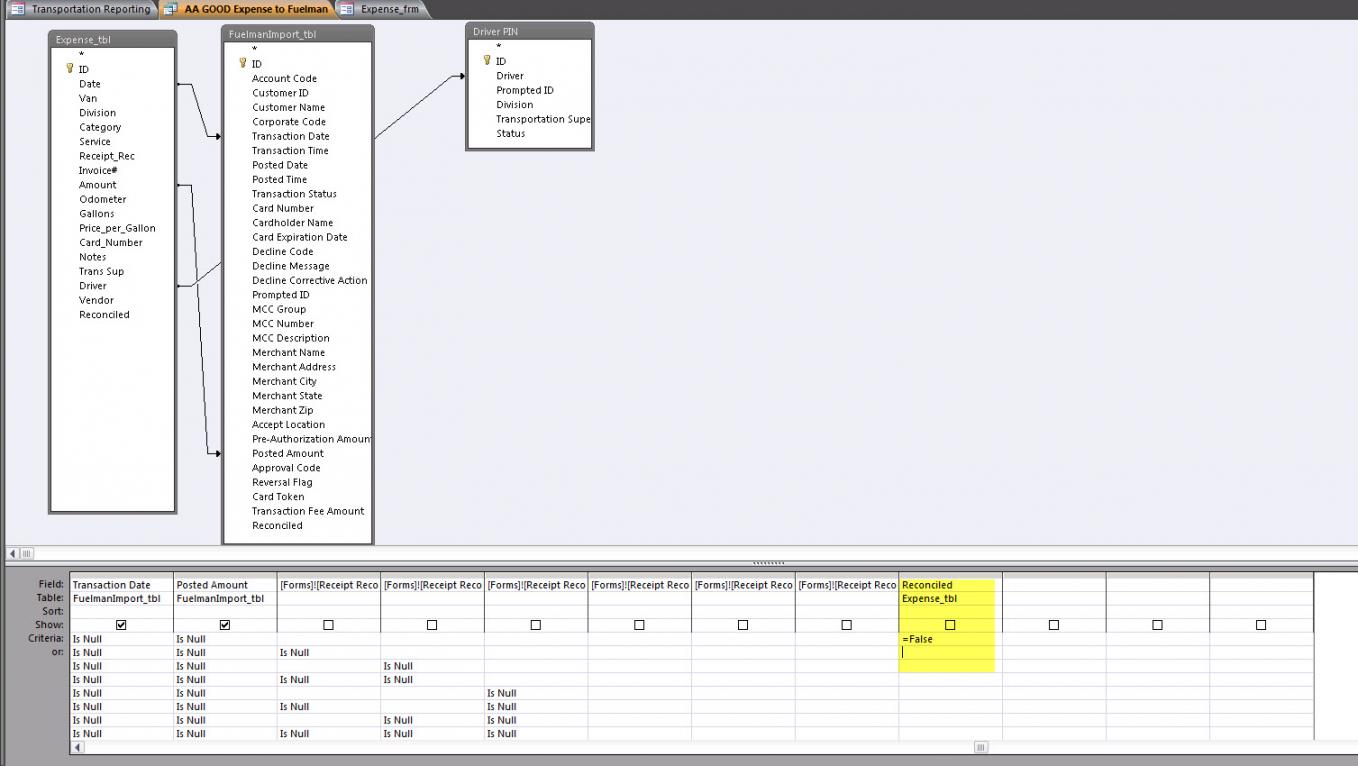
Task: Click the key icon beside ID in Expense_tbl
Action: click(70, 69)
